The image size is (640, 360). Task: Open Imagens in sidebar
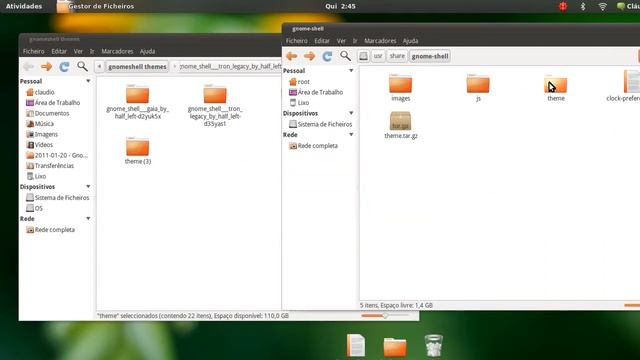[42, 134]
